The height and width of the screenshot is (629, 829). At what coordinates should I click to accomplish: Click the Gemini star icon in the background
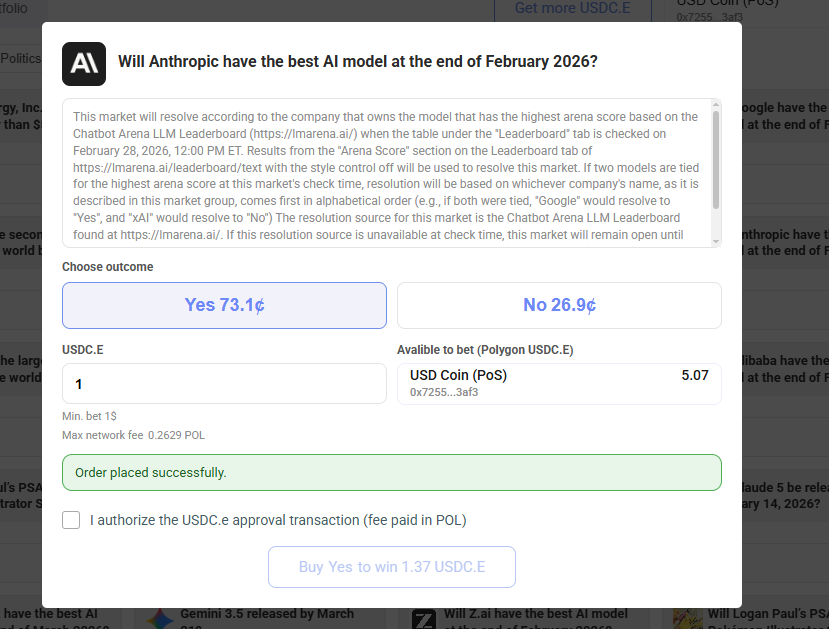(155, 620)
